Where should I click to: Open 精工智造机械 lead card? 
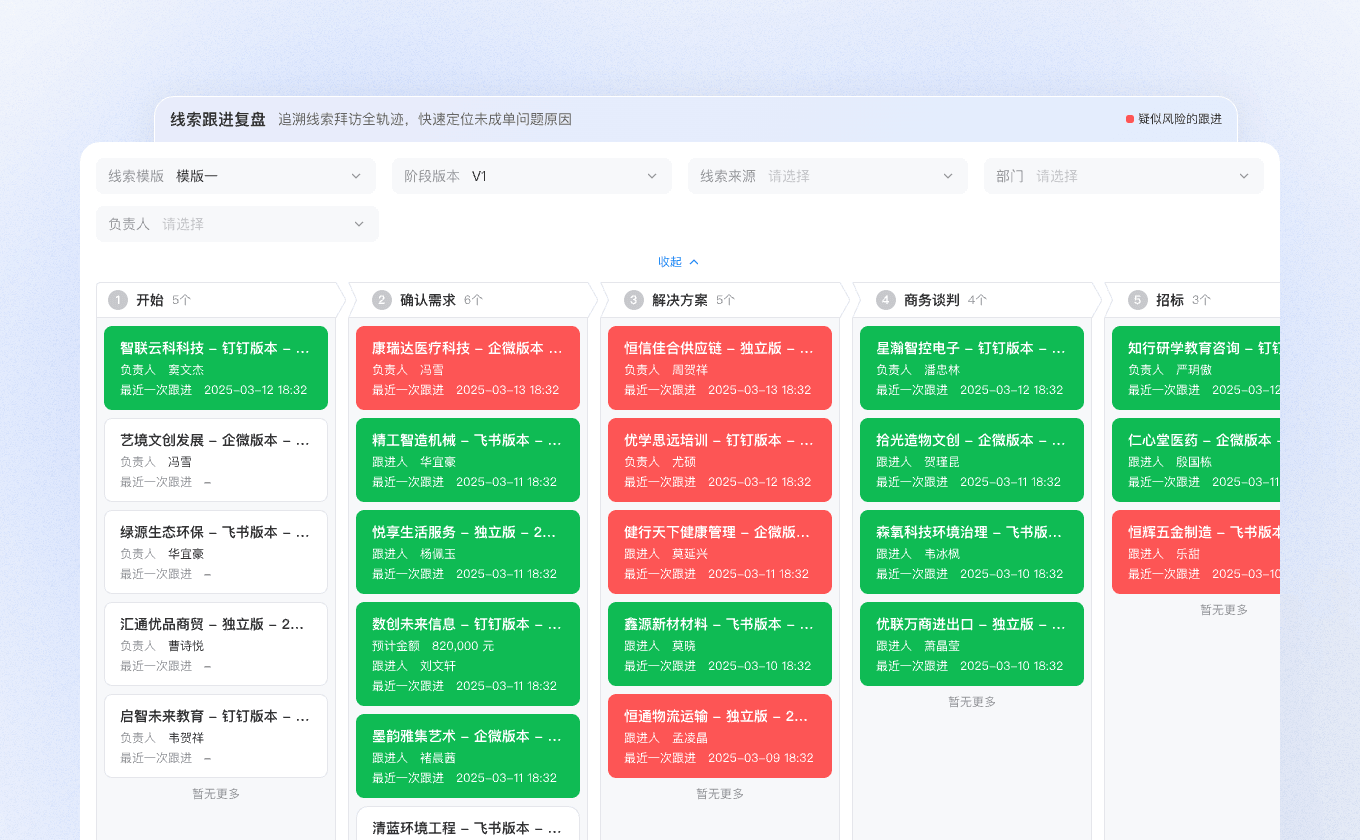click(x=468, y=460)
